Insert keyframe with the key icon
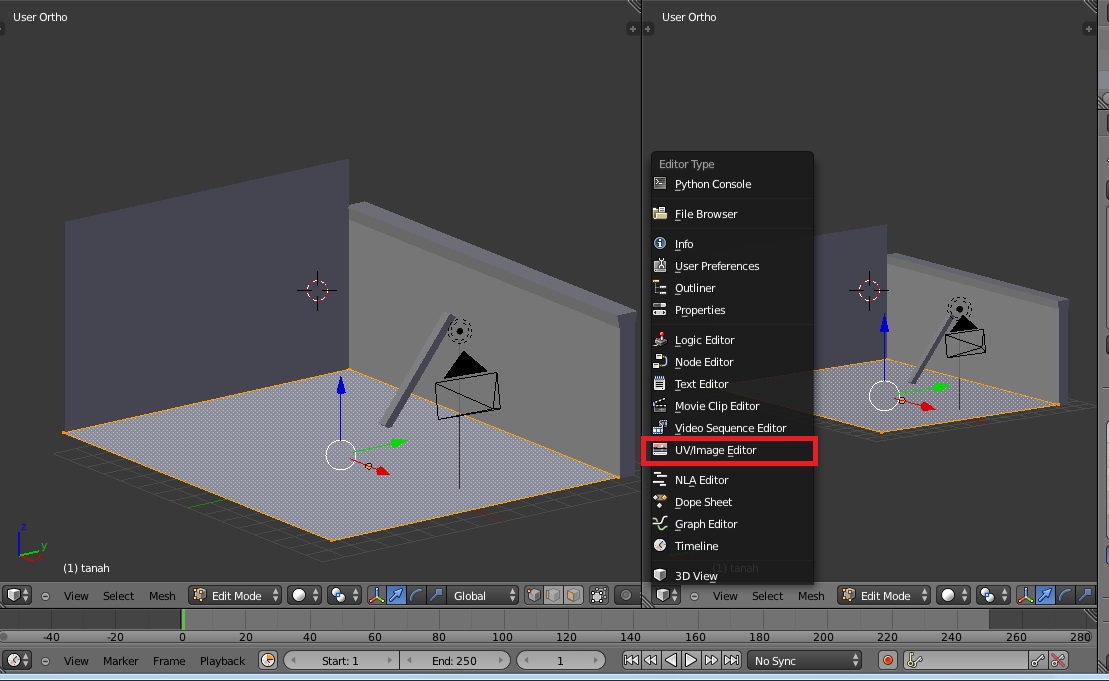 1038,660
